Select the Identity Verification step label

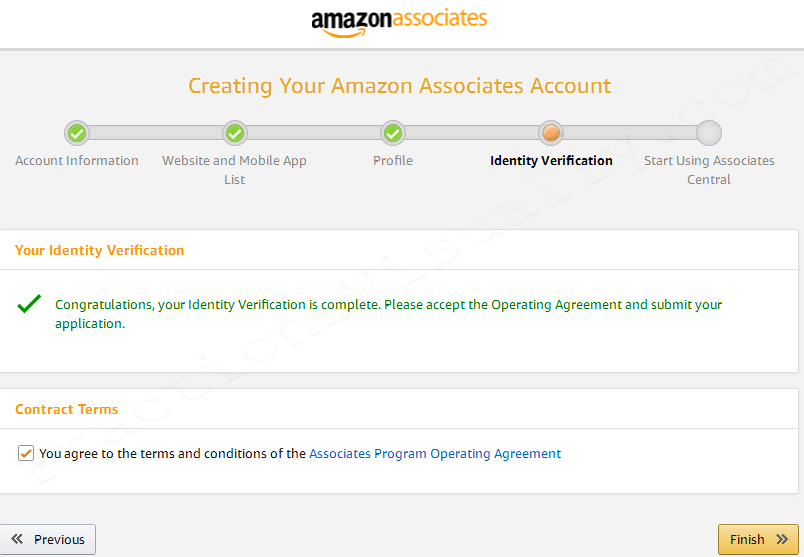(551, 161)
